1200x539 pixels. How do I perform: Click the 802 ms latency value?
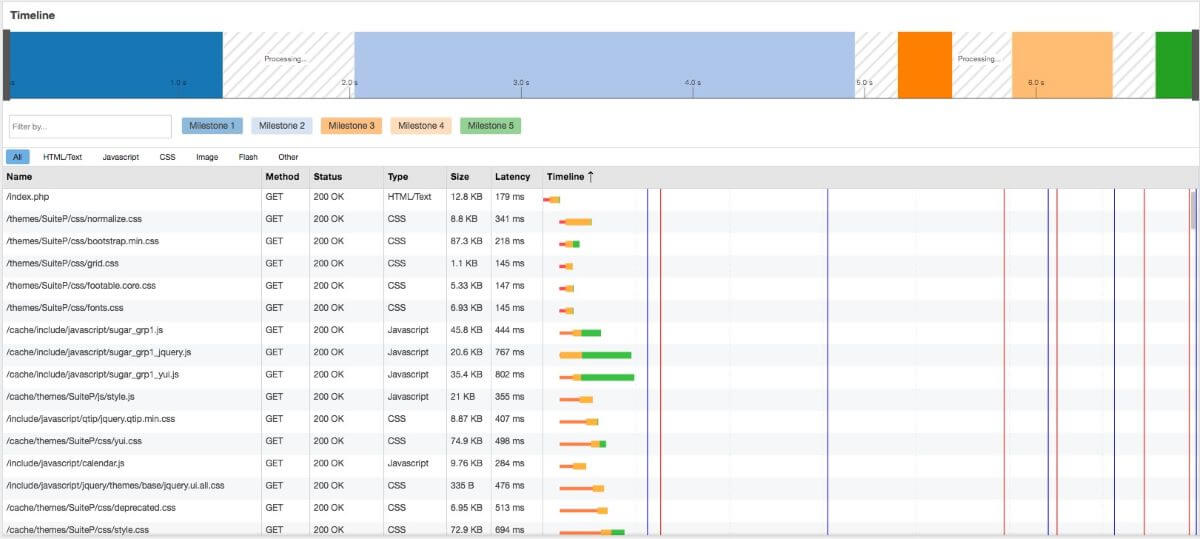(x=510, y=375)
